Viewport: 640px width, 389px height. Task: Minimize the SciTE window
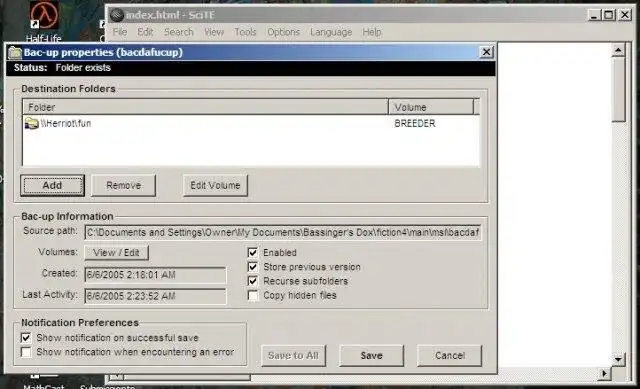coord(594,15)
